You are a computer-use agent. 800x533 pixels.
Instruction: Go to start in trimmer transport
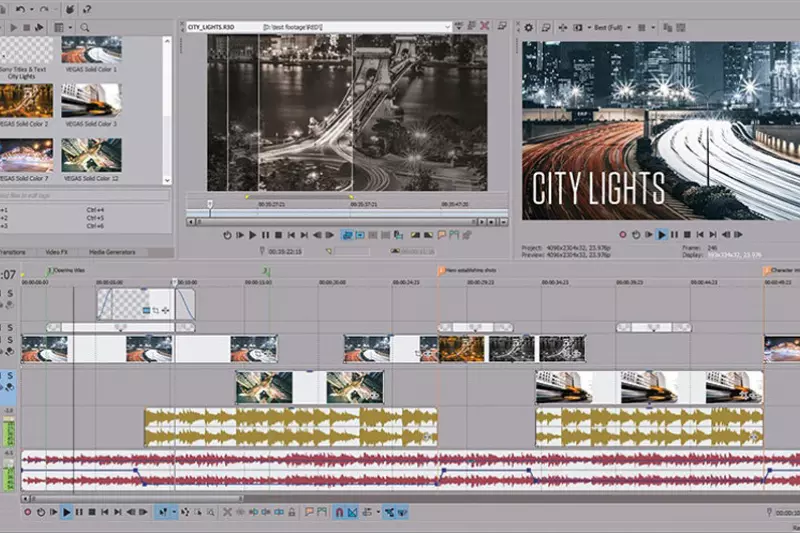(291, 235)
